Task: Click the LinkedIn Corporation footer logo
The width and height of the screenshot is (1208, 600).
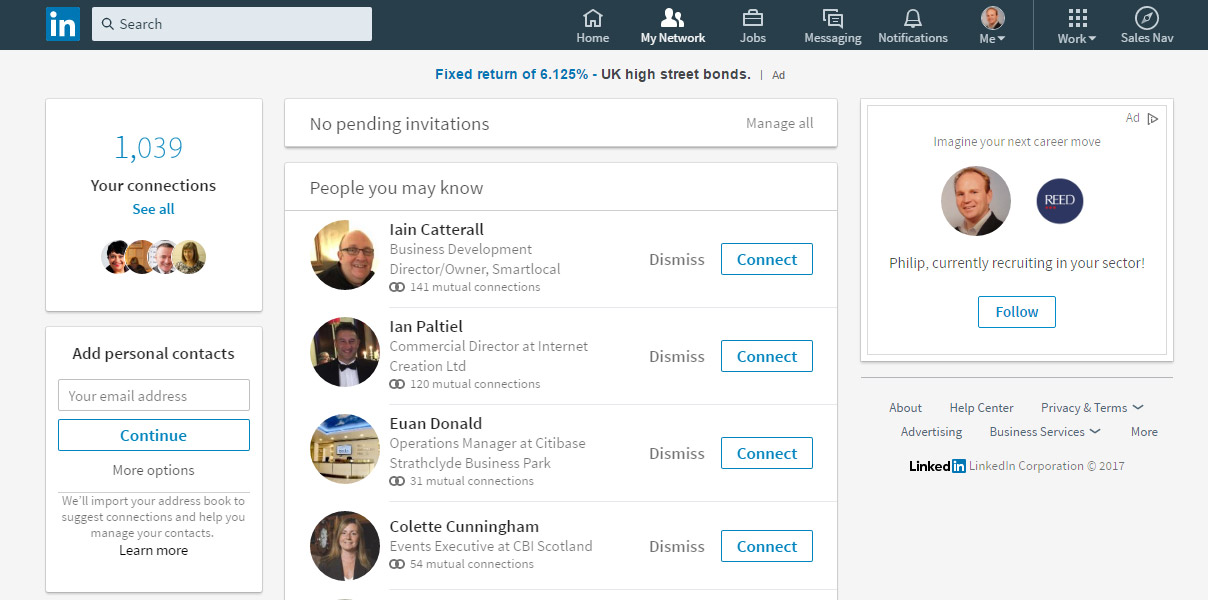Action: pos(937,465)
